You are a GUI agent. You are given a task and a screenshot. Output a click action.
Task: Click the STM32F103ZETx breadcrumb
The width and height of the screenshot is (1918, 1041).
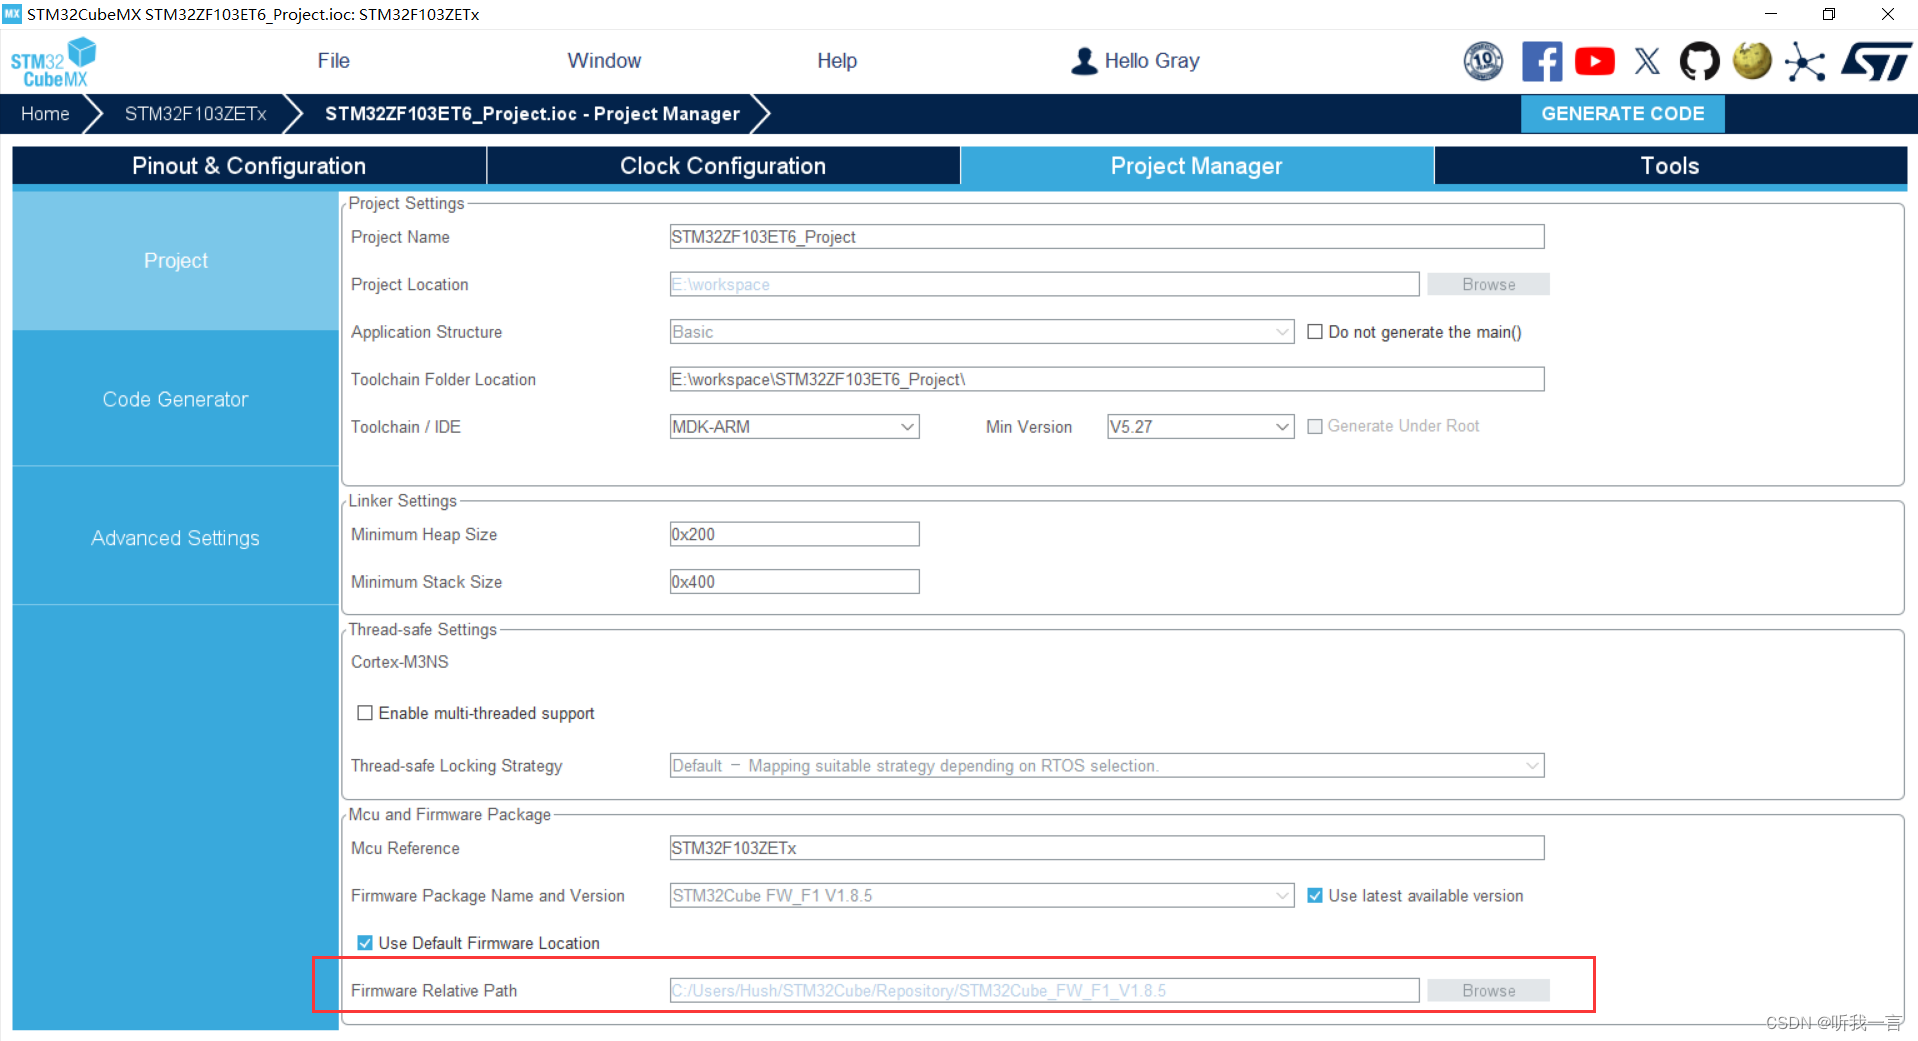pyautogui.click(x=196, y=114)
